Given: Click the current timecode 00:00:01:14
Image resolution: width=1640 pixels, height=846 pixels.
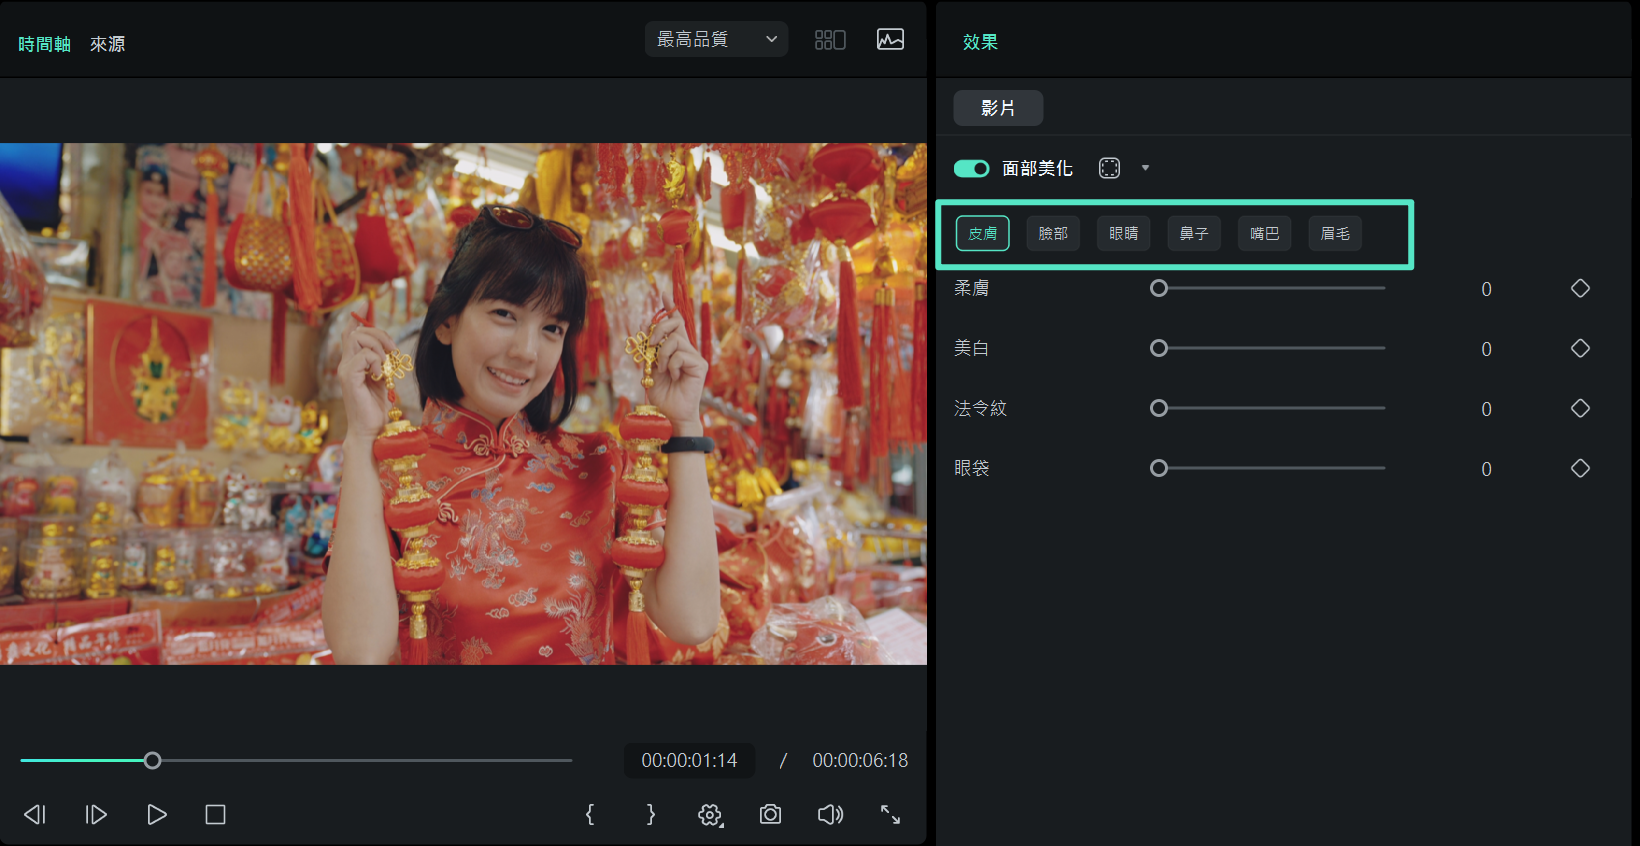Looking at the screenshot, I should [x=689, y=760].
